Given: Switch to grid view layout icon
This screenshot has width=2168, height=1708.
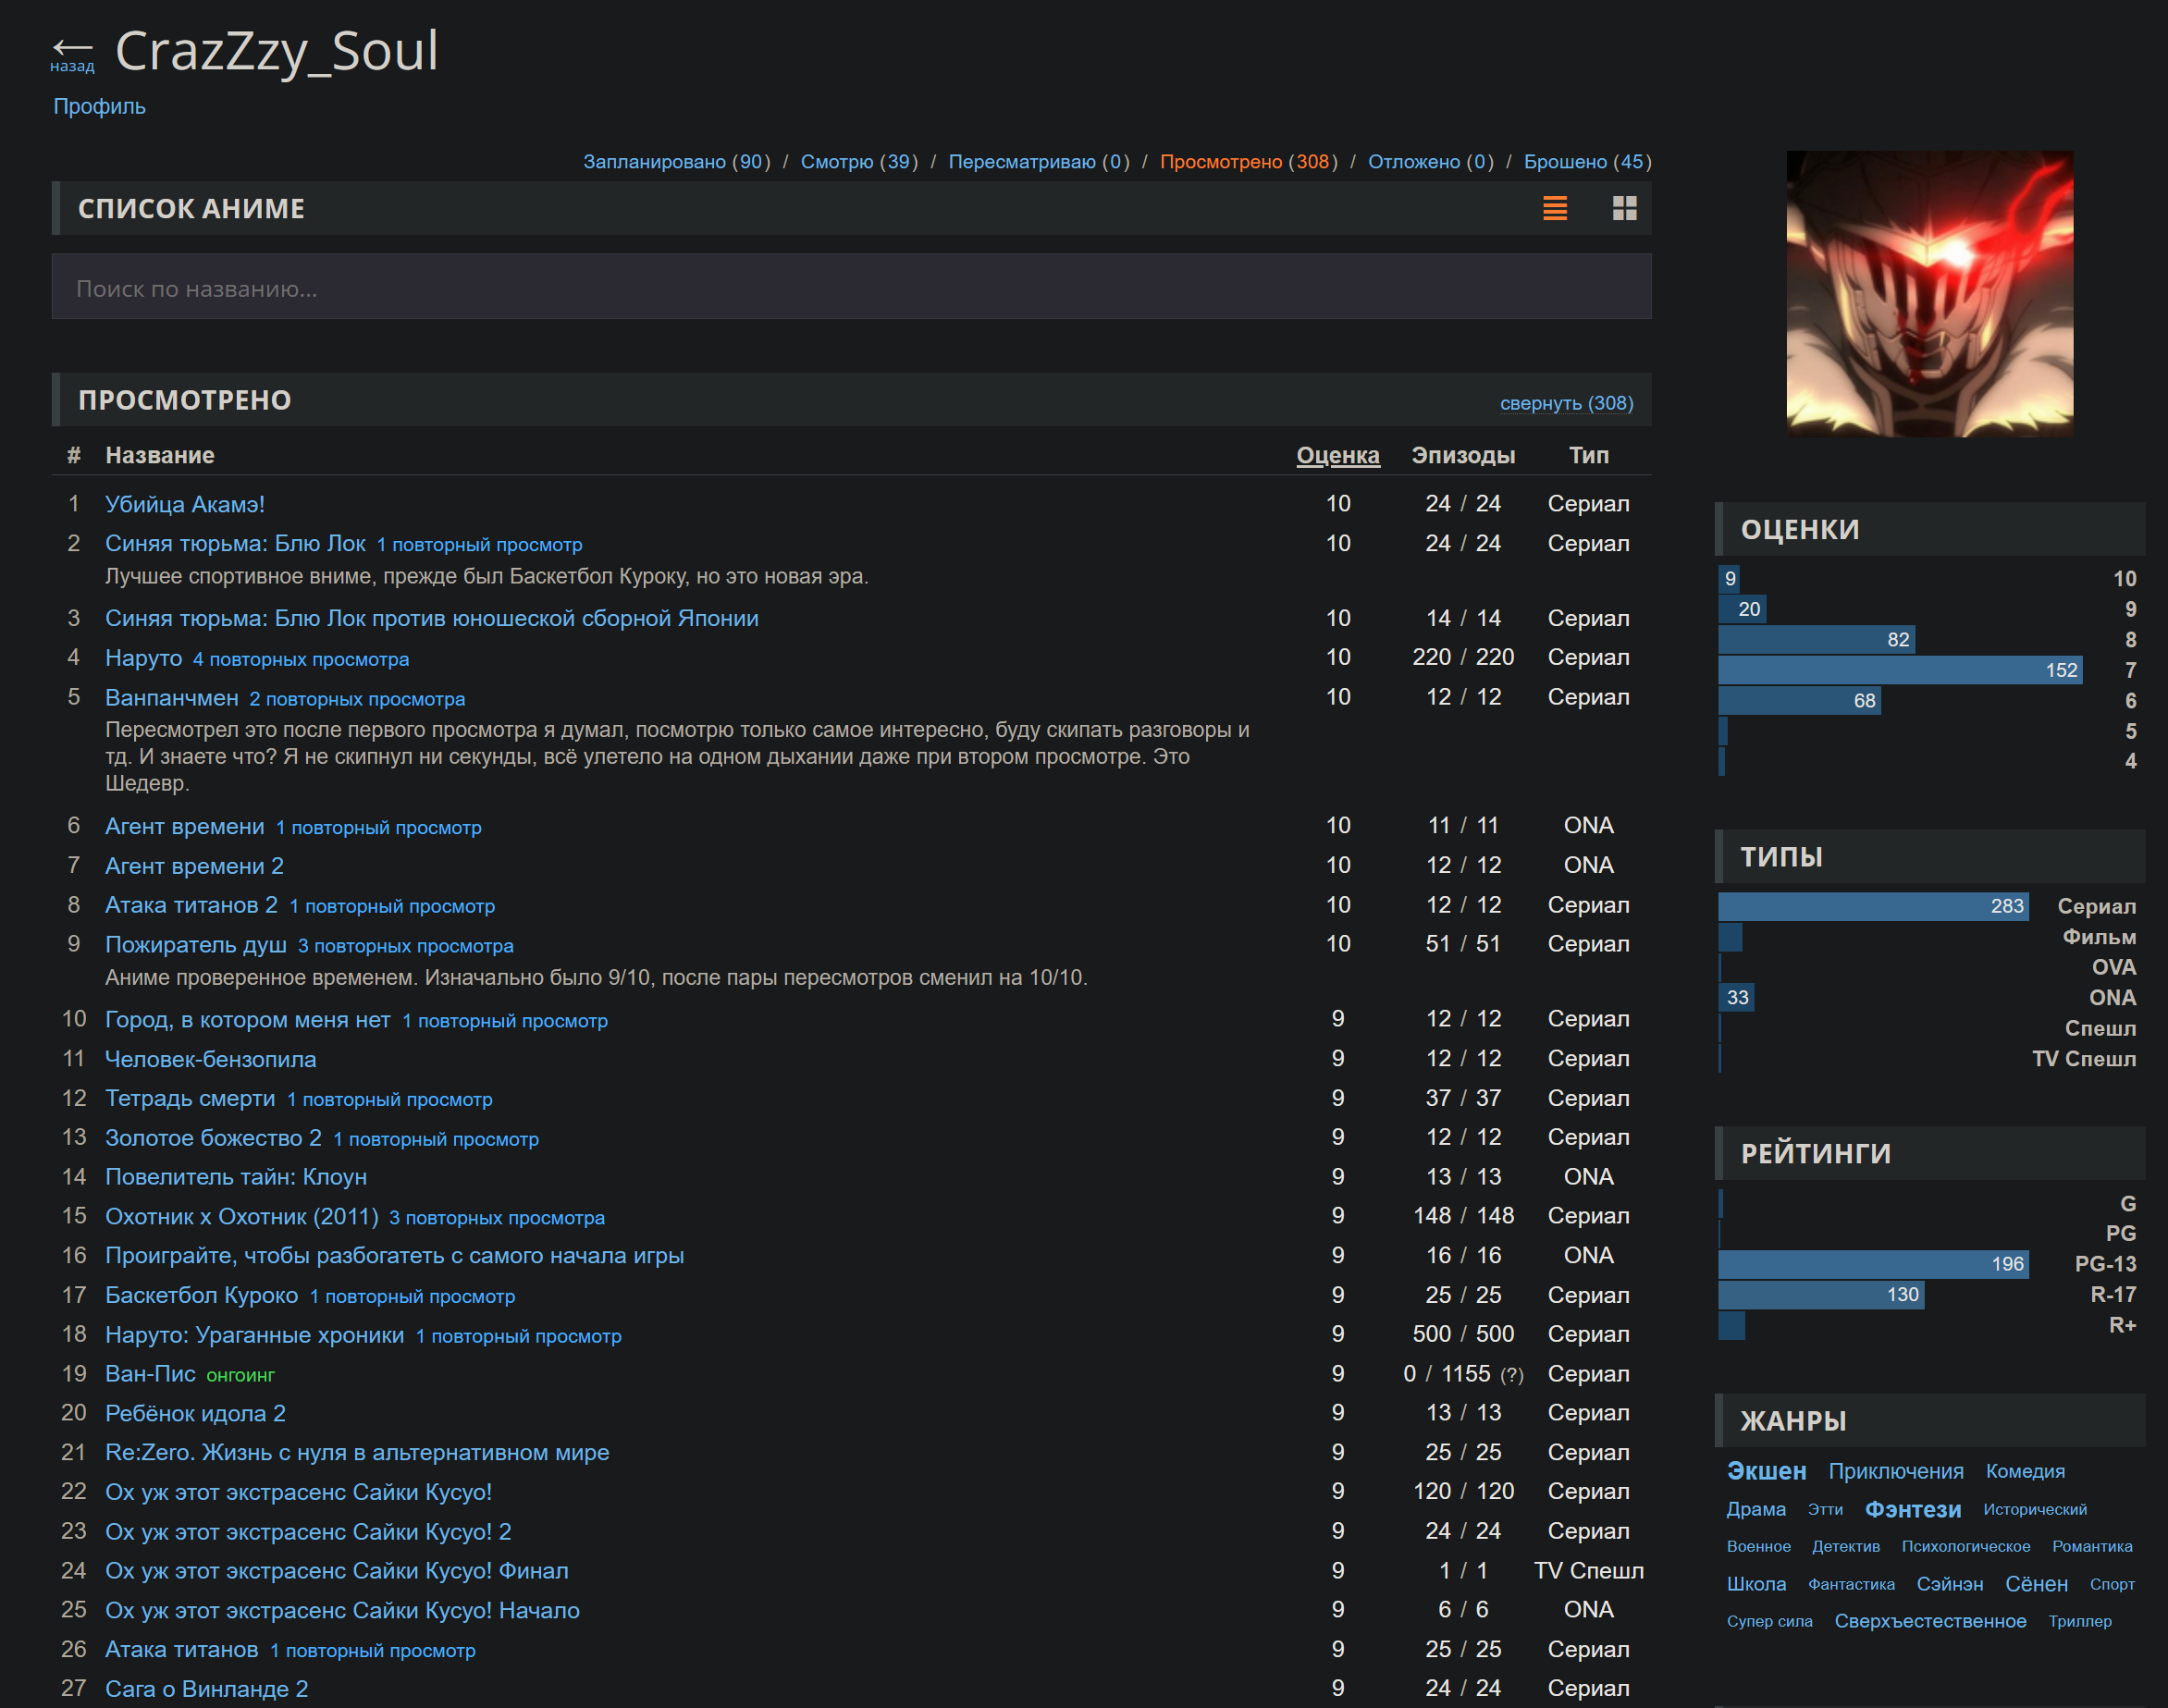Looking at the screenshot, I should pyautogui.click(x=1624, y=208).
